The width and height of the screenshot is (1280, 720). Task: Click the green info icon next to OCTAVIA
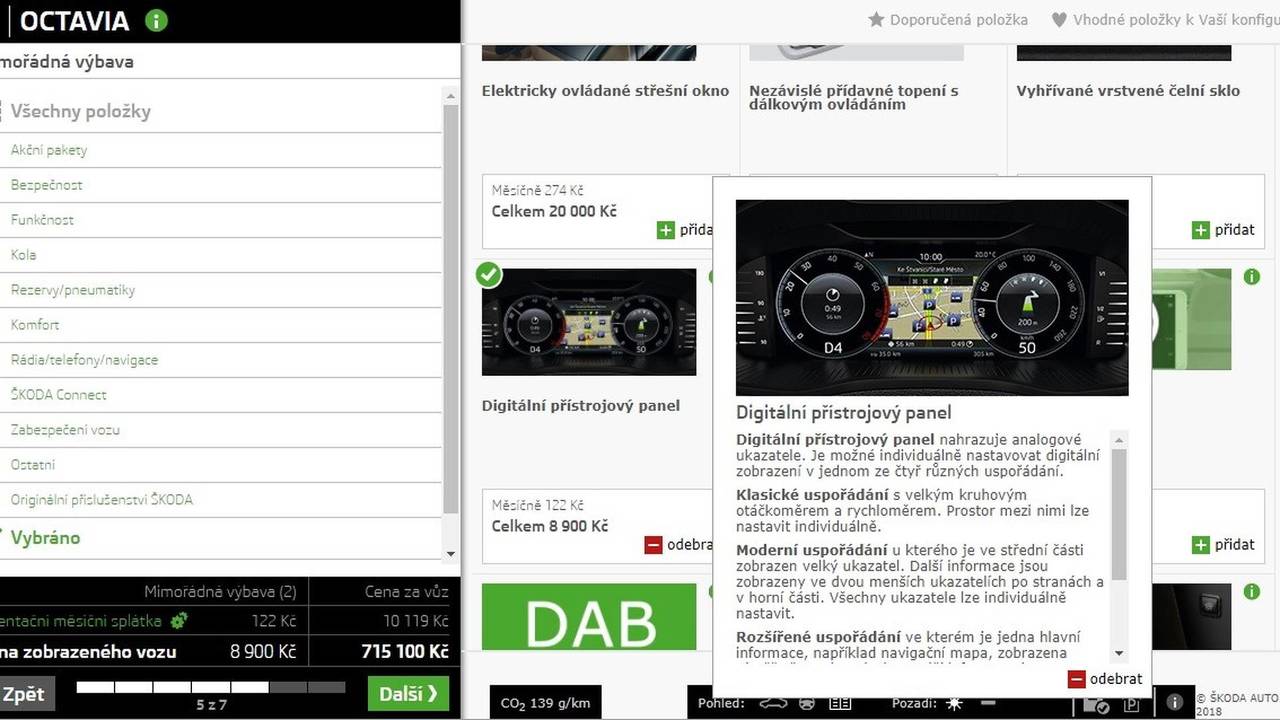(x=156, y=20)
